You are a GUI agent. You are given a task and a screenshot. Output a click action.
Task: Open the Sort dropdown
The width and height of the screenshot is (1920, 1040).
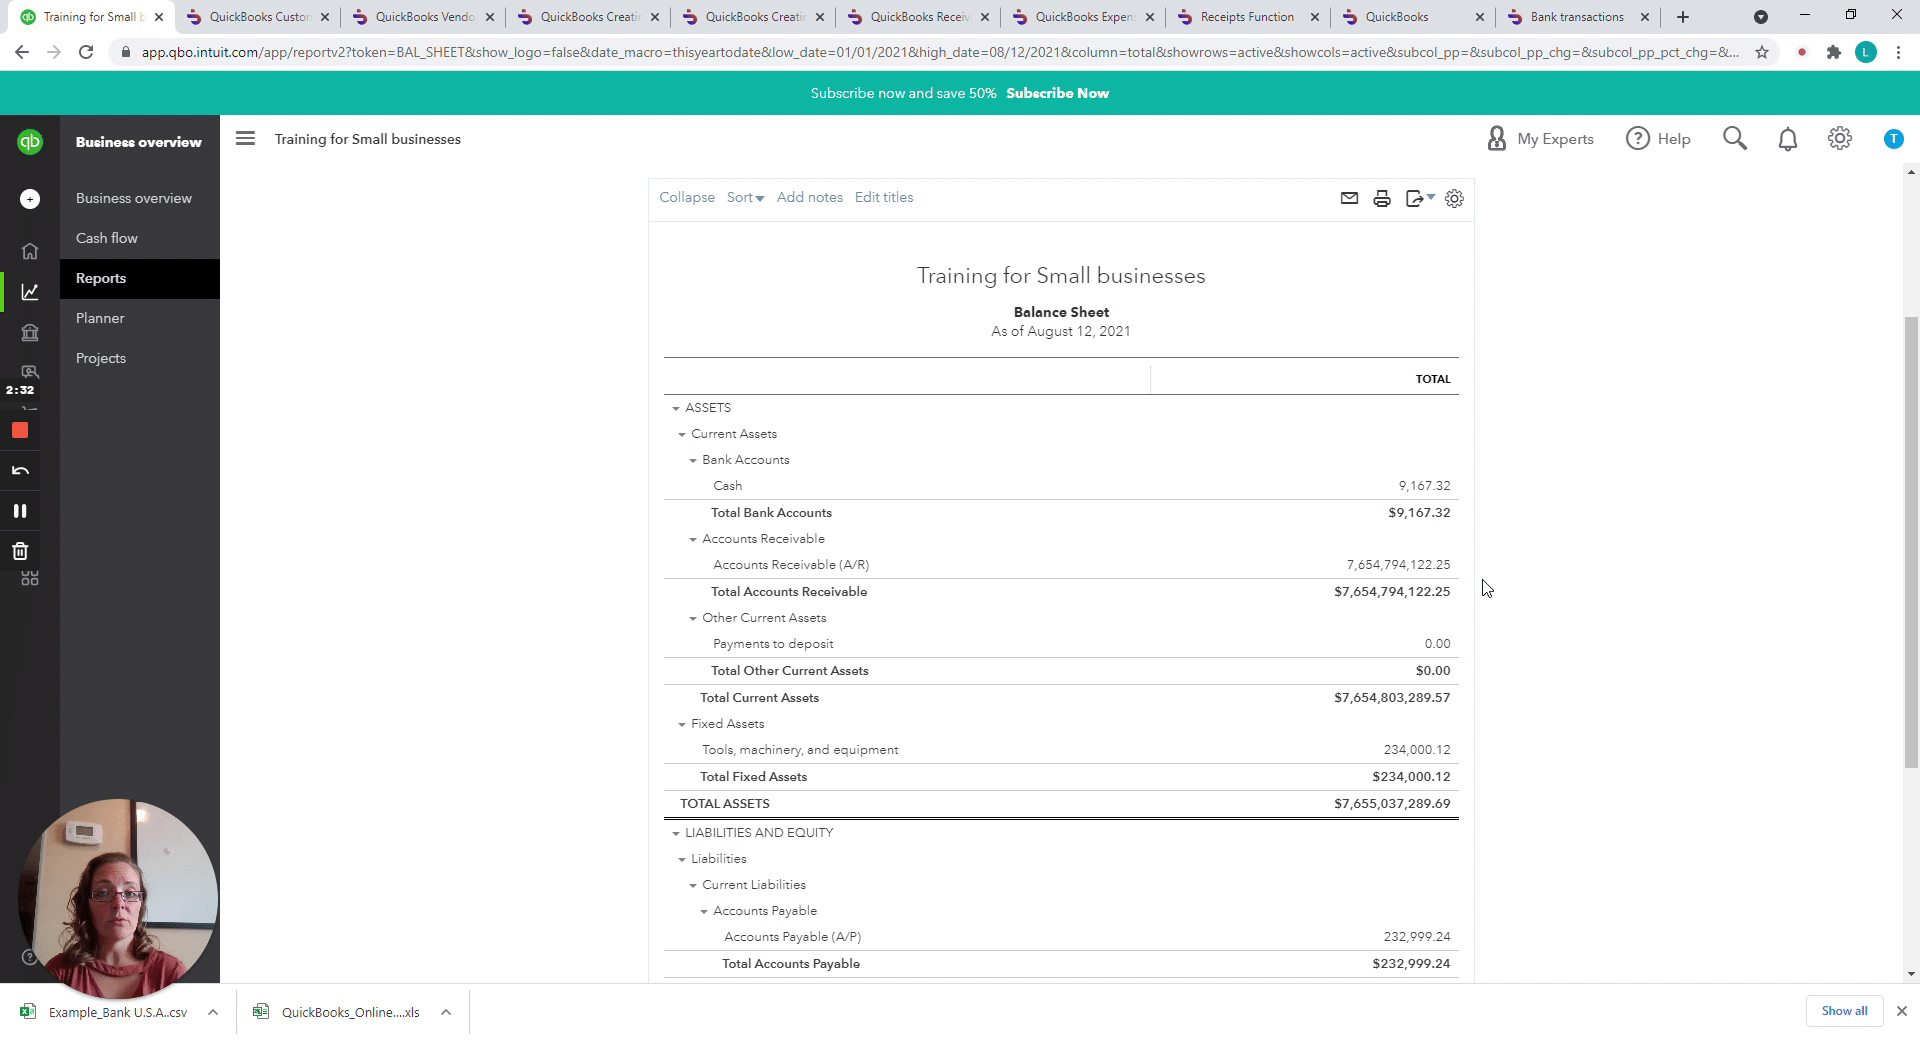click(745, 198)
